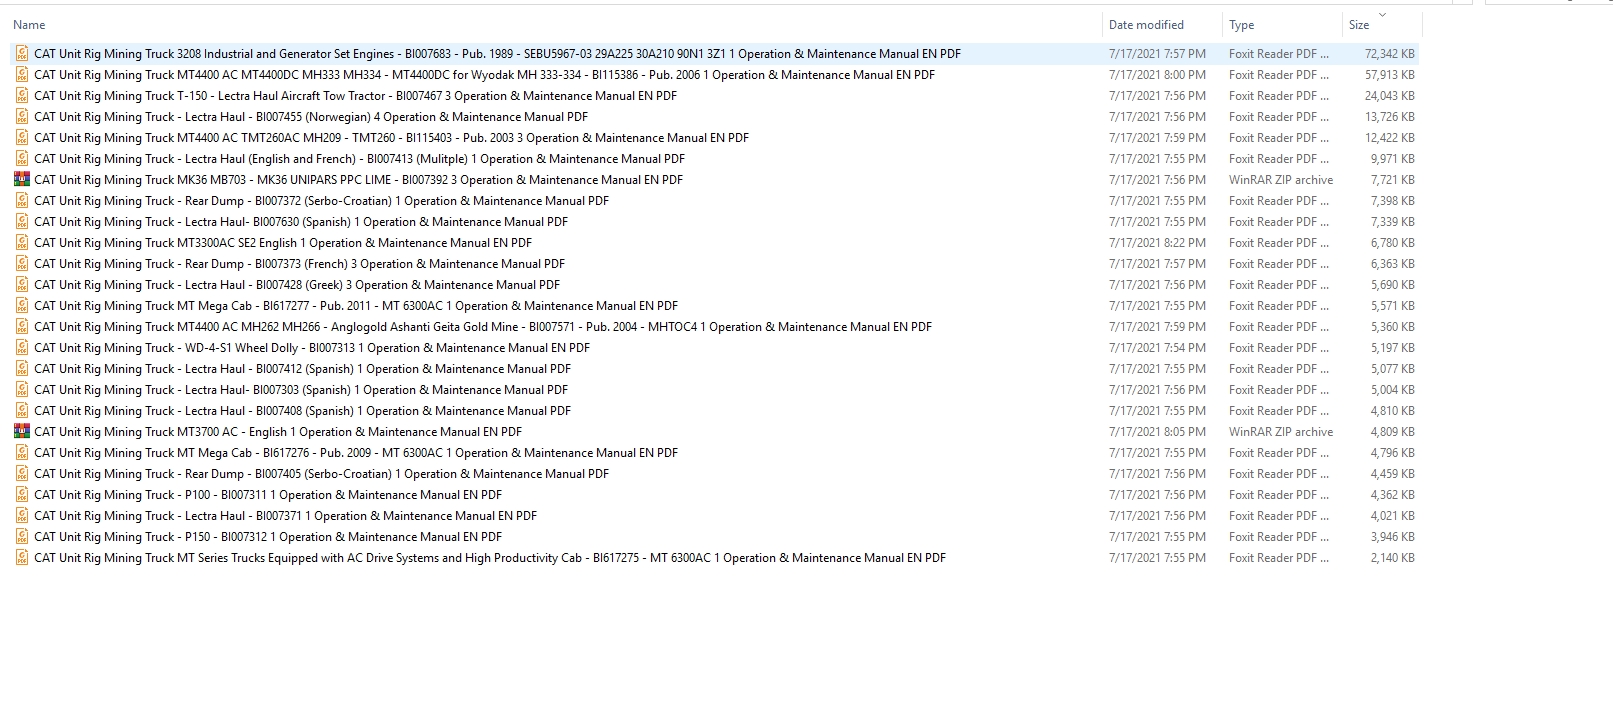Click the PDF icon of the BI617277 Pub. 2011 Mega Cab file
1613x705 pixels.
[22, 306]
